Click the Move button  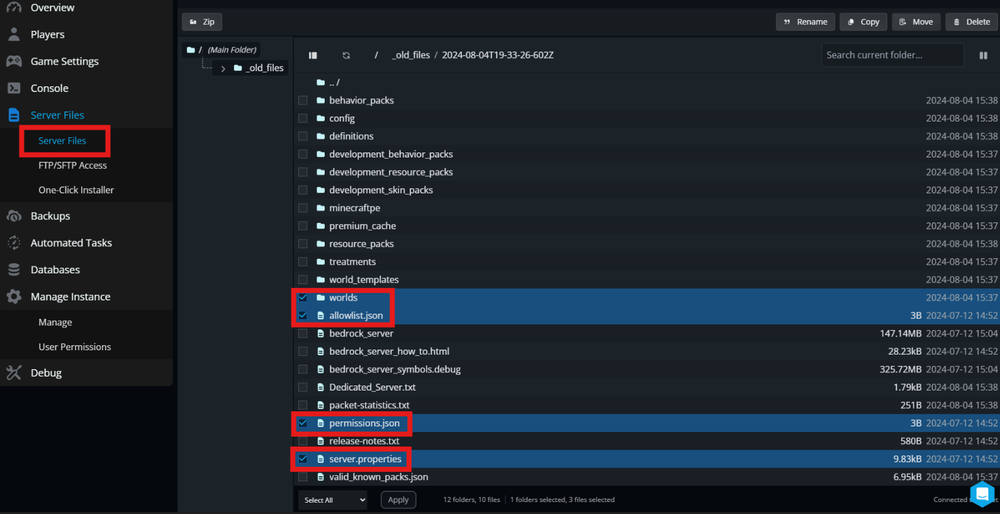coord(915,22)
